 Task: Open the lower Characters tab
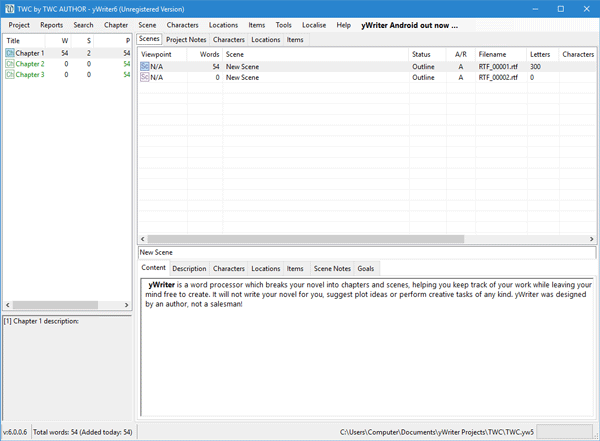click(229, 269)
